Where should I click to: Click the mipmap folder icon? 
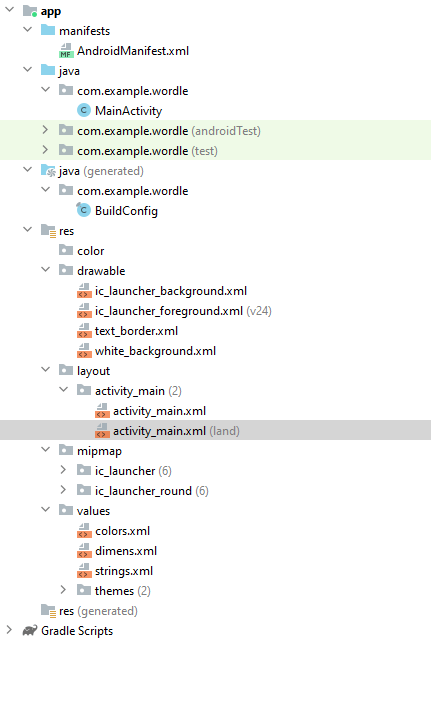(66, 450)
